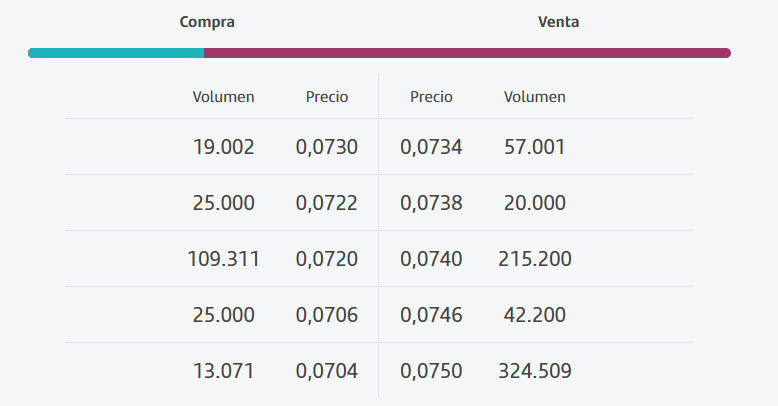This screenshot has width=778, height=406.
Task: Click buy volume 19.002
Action: pos(223,147)
